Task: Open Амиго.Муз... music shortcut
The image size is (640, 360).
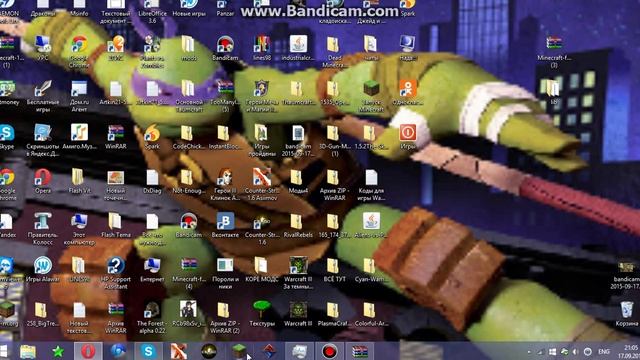Action: point(79,137)
